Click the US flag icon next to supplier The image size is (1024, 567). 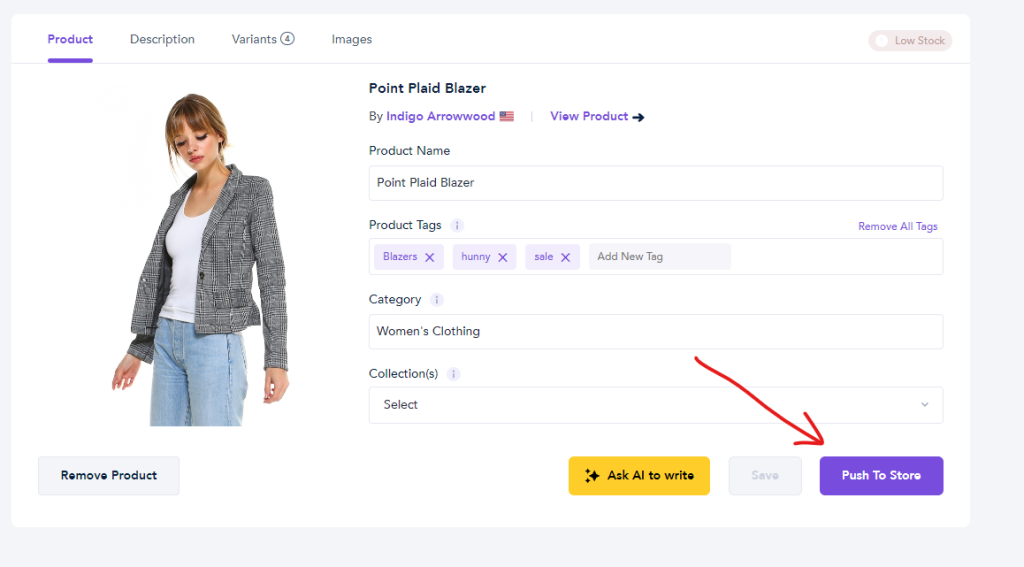pyautogui.click(x=507, y=116)
